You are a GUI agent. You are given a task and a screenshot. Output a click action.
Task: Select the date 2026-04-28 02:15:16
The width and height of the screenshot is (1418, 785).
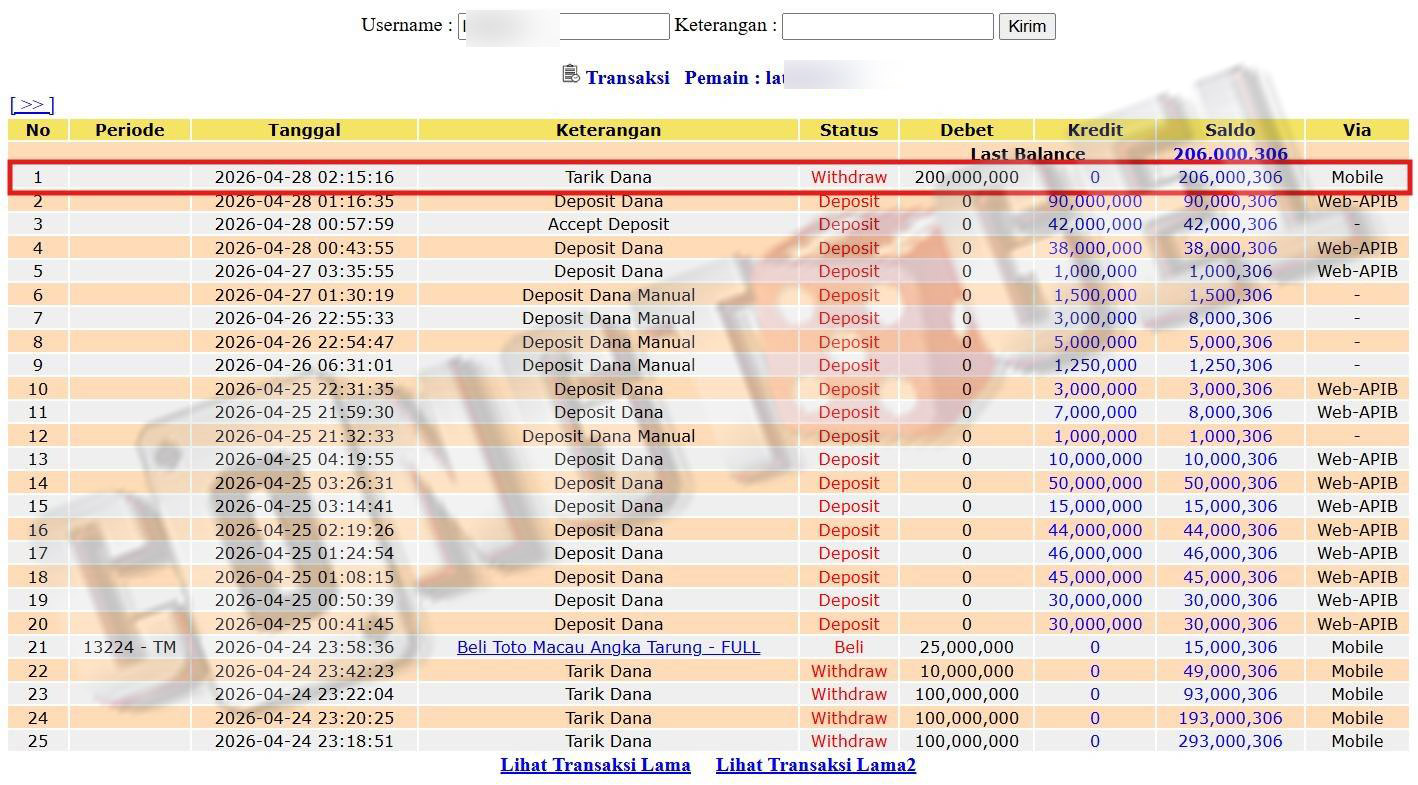click(304, 177)
